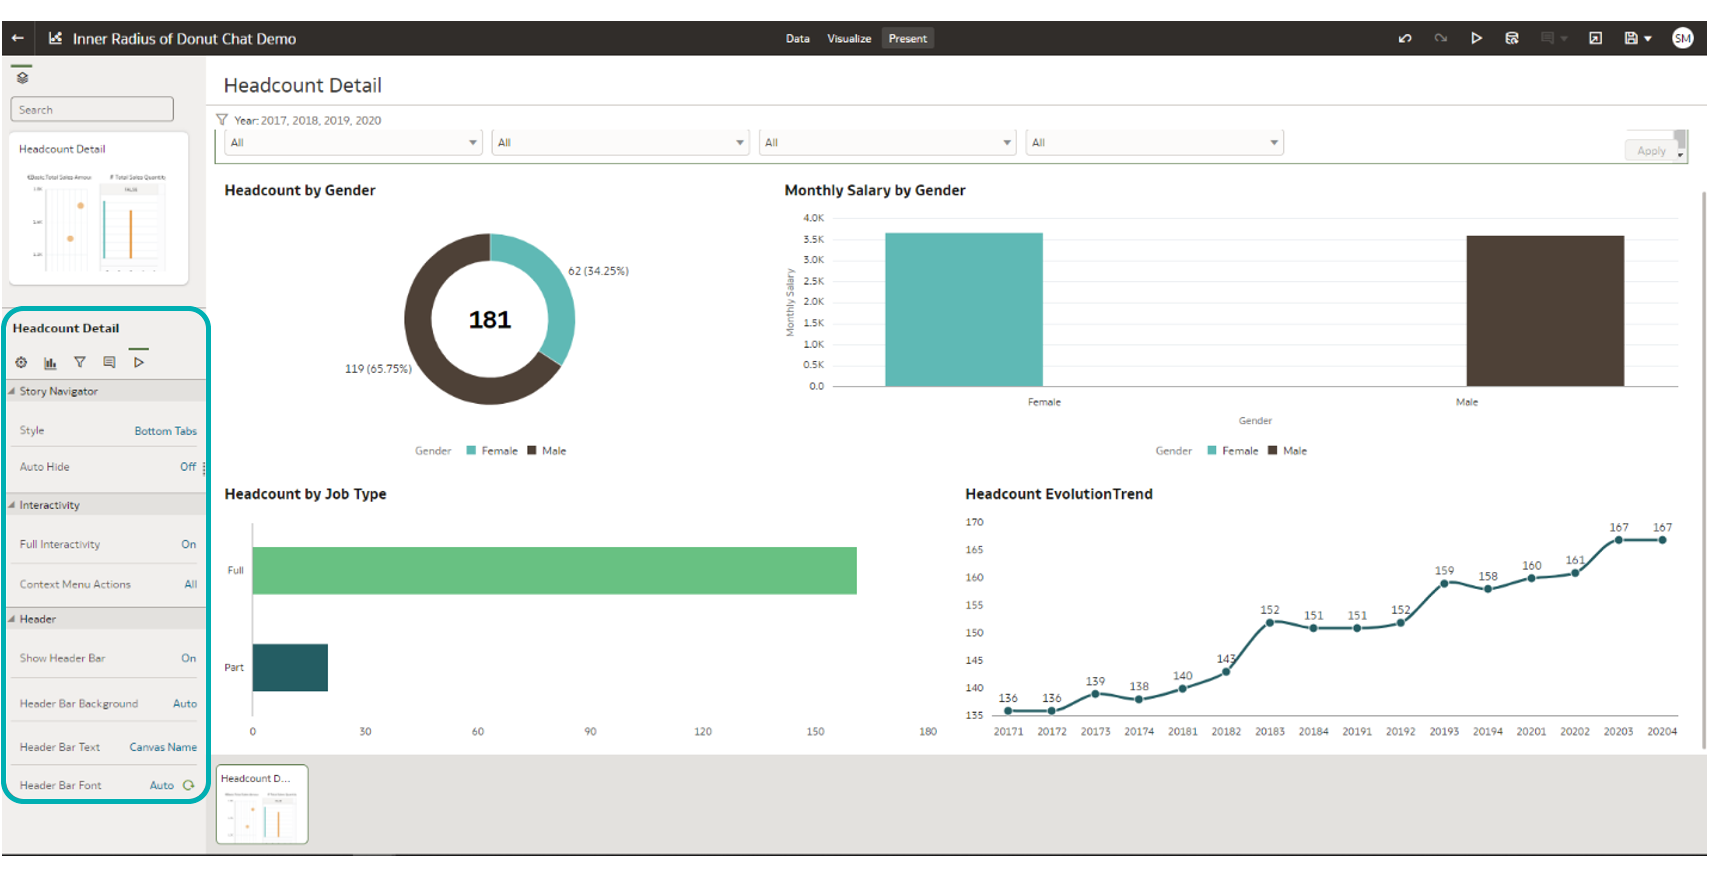Viewport: 1714px width, 878px height.
Task: Click the filter funnel icon beside Year
Action: tap(222, 120)
